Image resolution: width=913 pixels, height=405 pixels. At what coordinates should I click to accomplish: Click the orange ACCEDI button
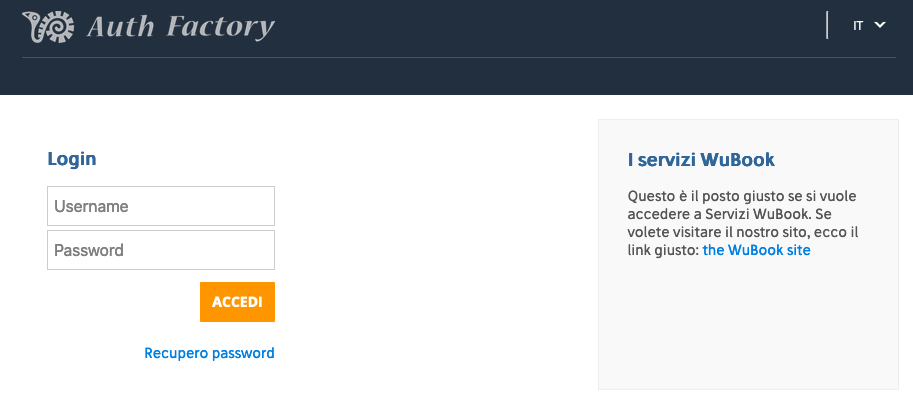[x=237, y=302]
